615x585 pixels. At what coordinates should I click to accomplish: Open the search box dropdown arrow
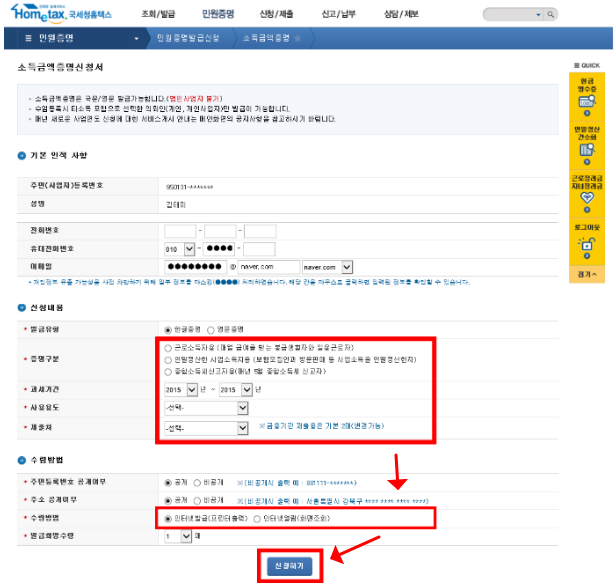(x=539, y=15)
